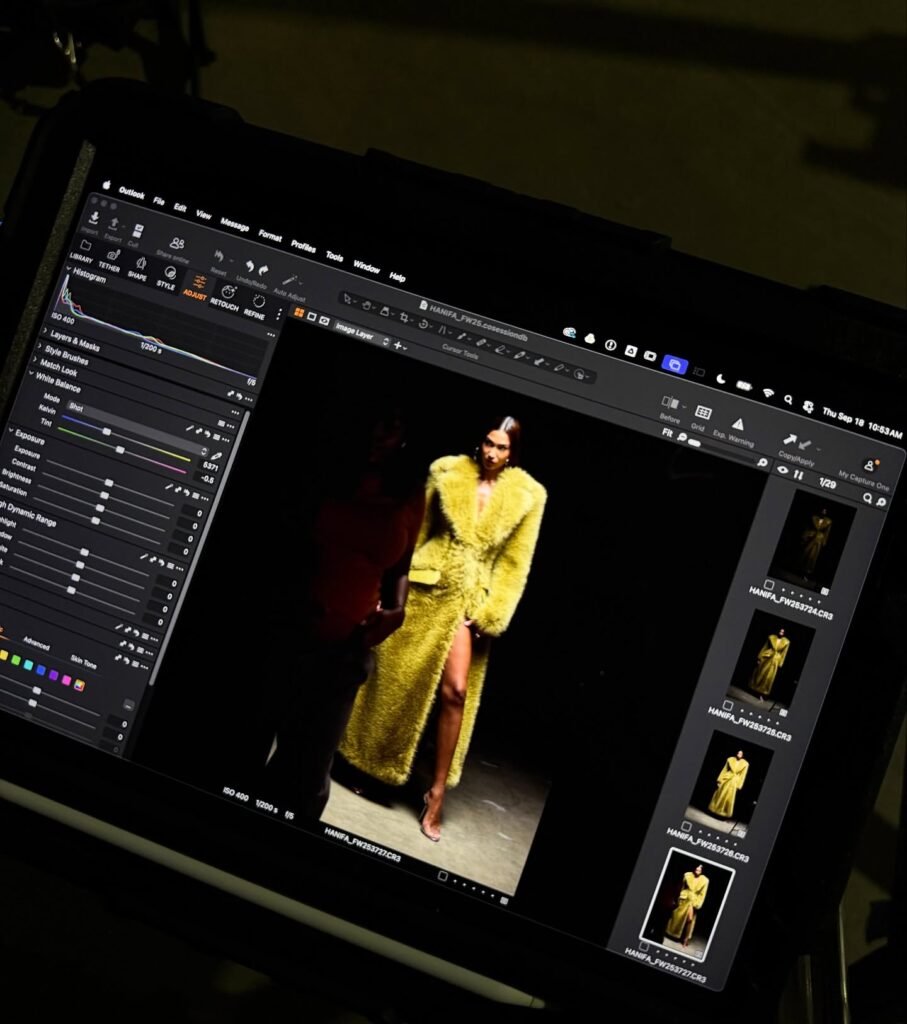
Task: Tick checkbox under the HANIFA_FW253724.CR3 thumbnail
Action: point(770,584)
